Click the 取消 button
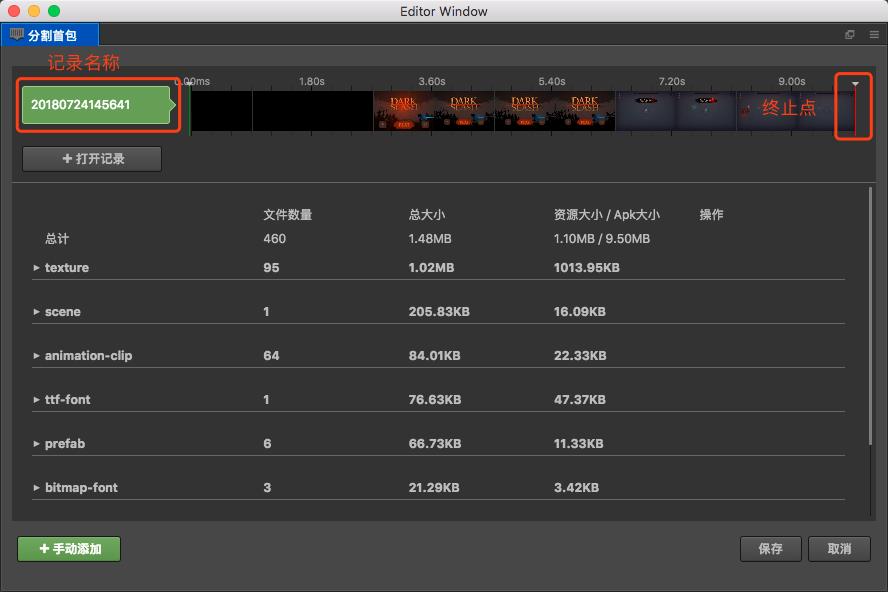Screen dimensions: 888x592 pyautogui.click(x=839, y=549)
